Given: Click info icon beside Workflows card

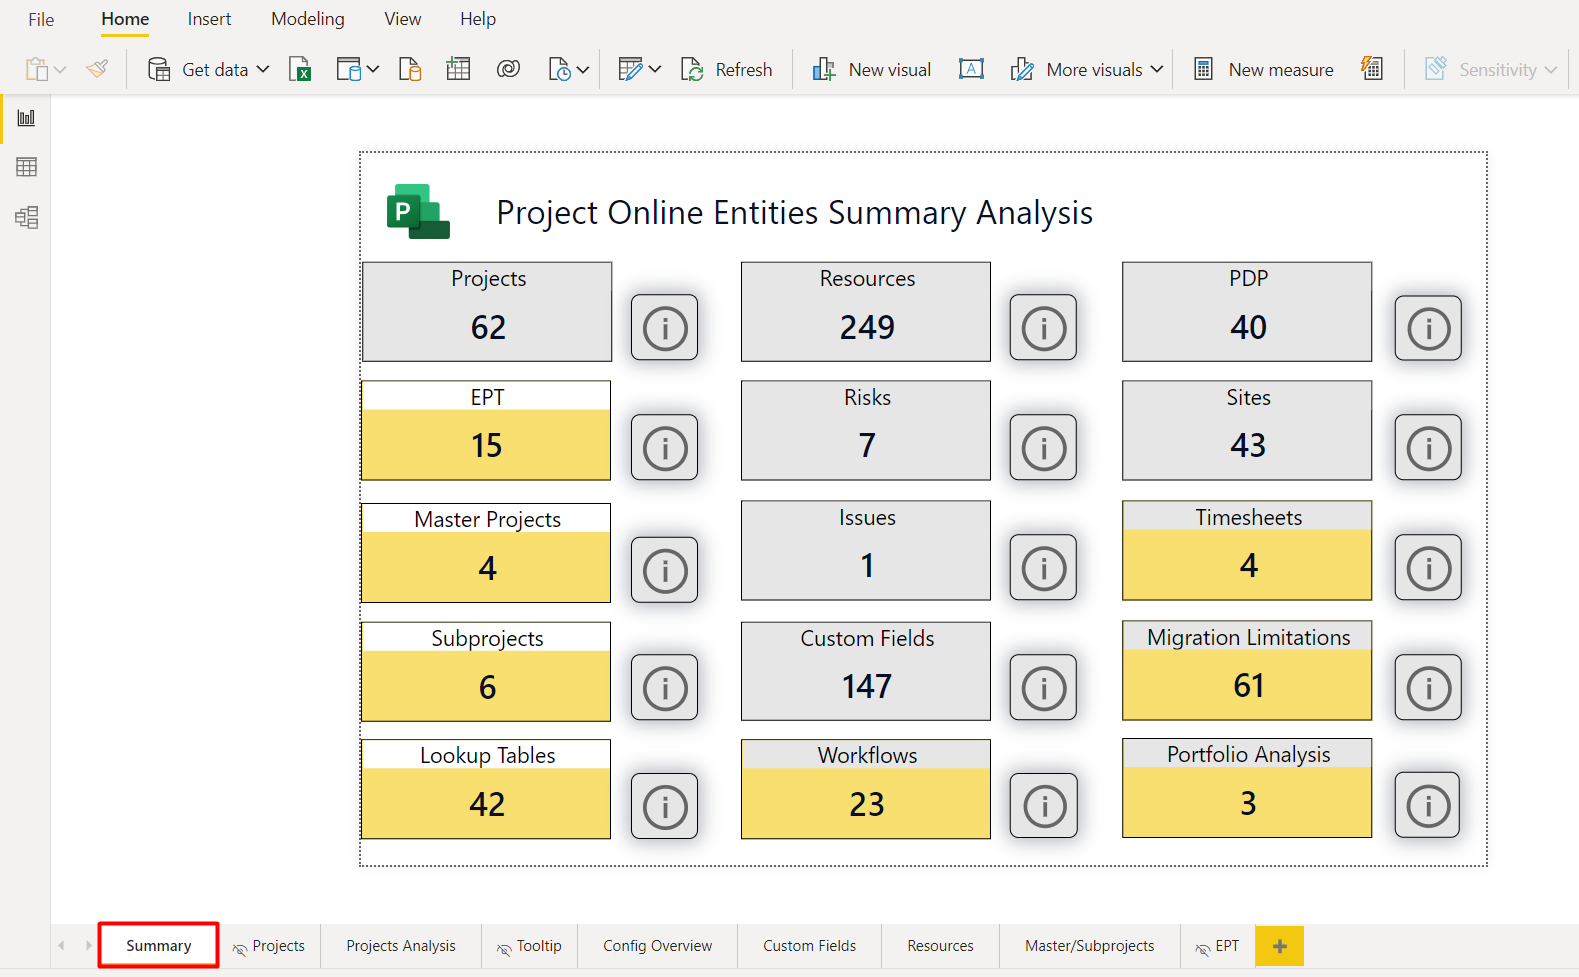Looking at the screenshot, I should click(1044, 805).
